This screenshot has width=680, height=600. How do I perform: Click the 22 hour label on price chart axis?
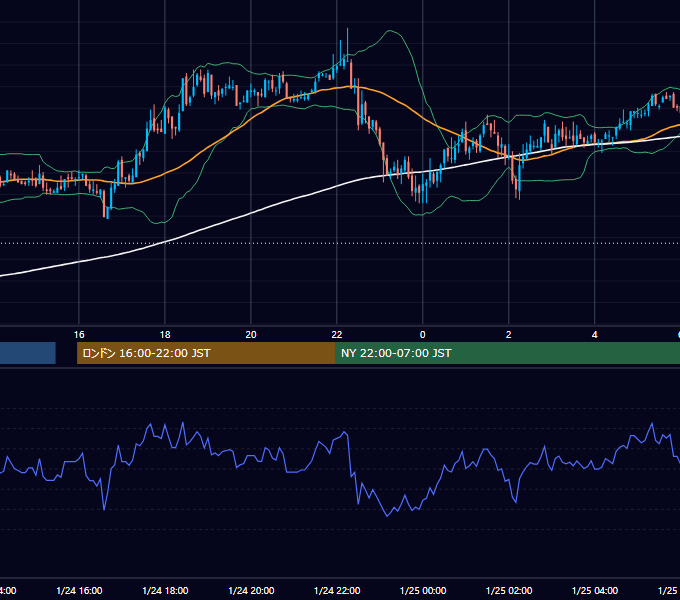[x=337, y=335]
